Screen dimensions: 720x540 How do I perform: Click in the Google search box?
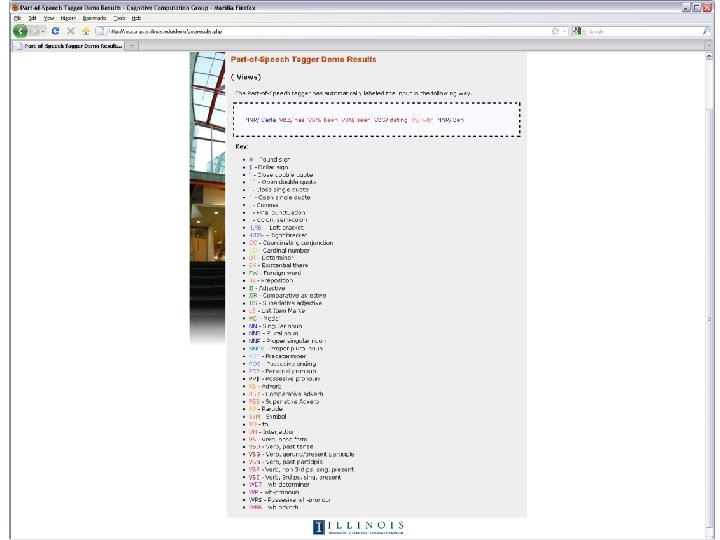point(643,31)
